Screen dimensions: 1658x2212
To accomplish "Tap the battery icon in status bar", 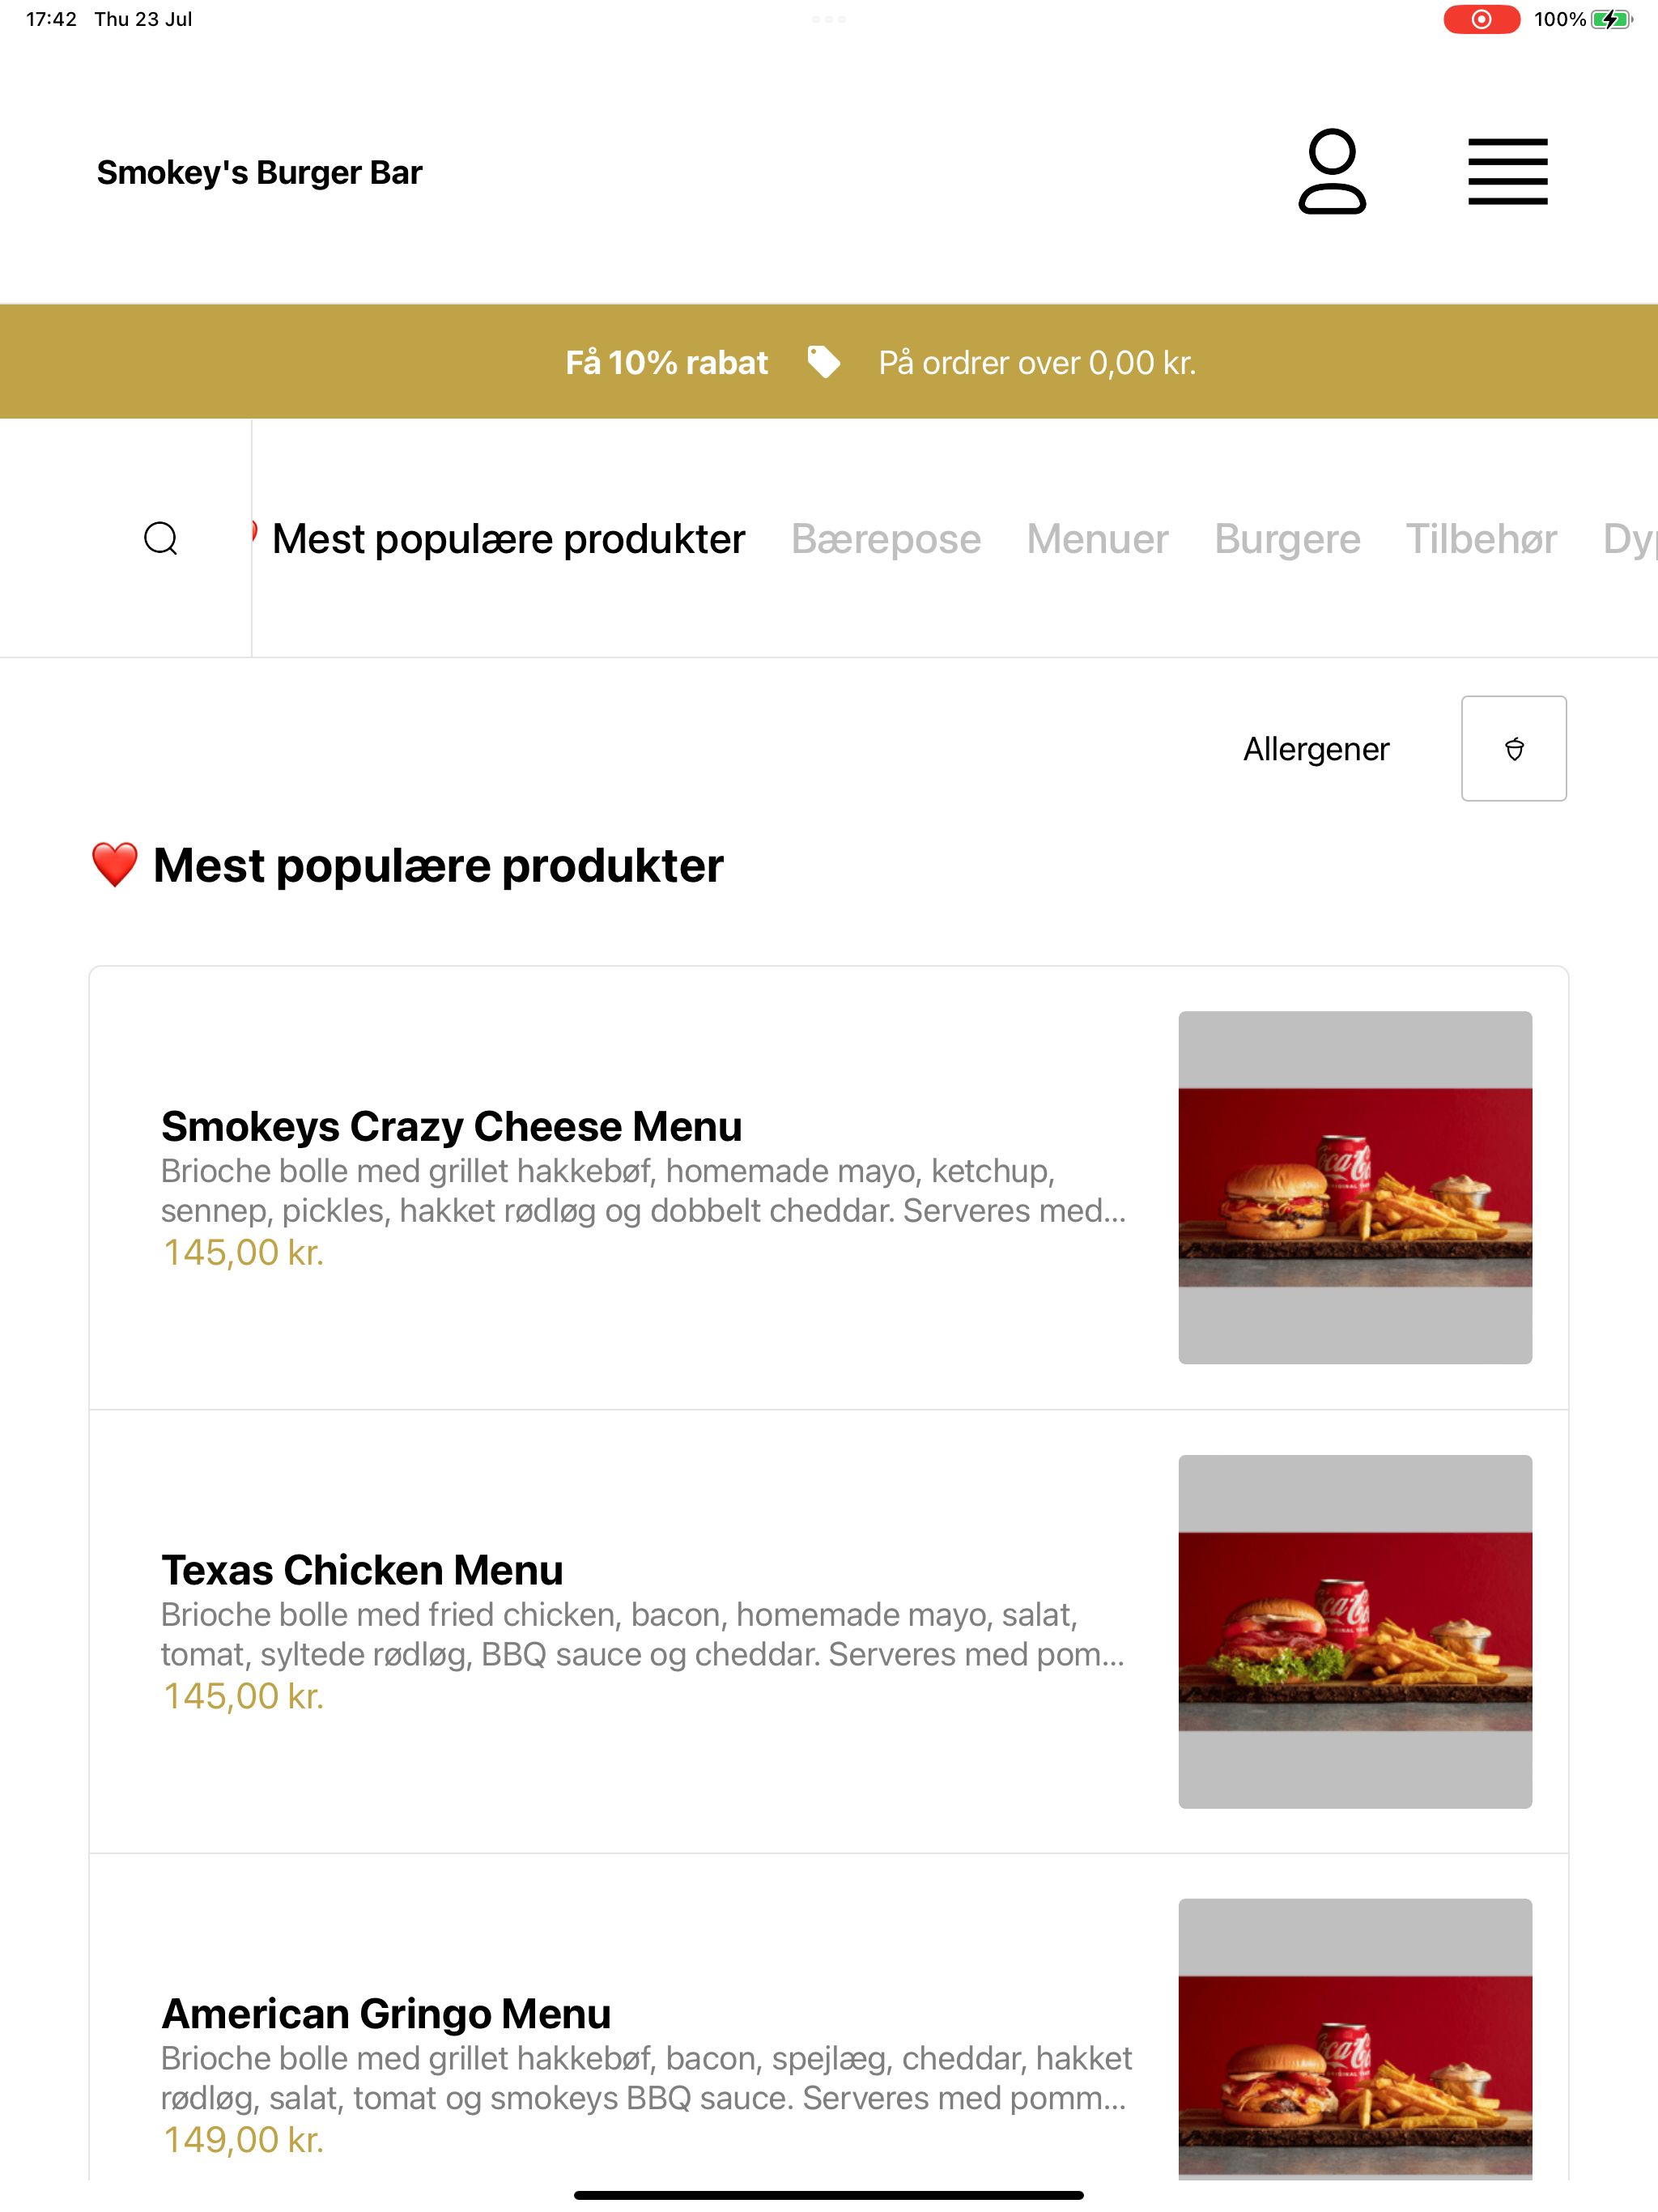I will tap(1611, 19).
